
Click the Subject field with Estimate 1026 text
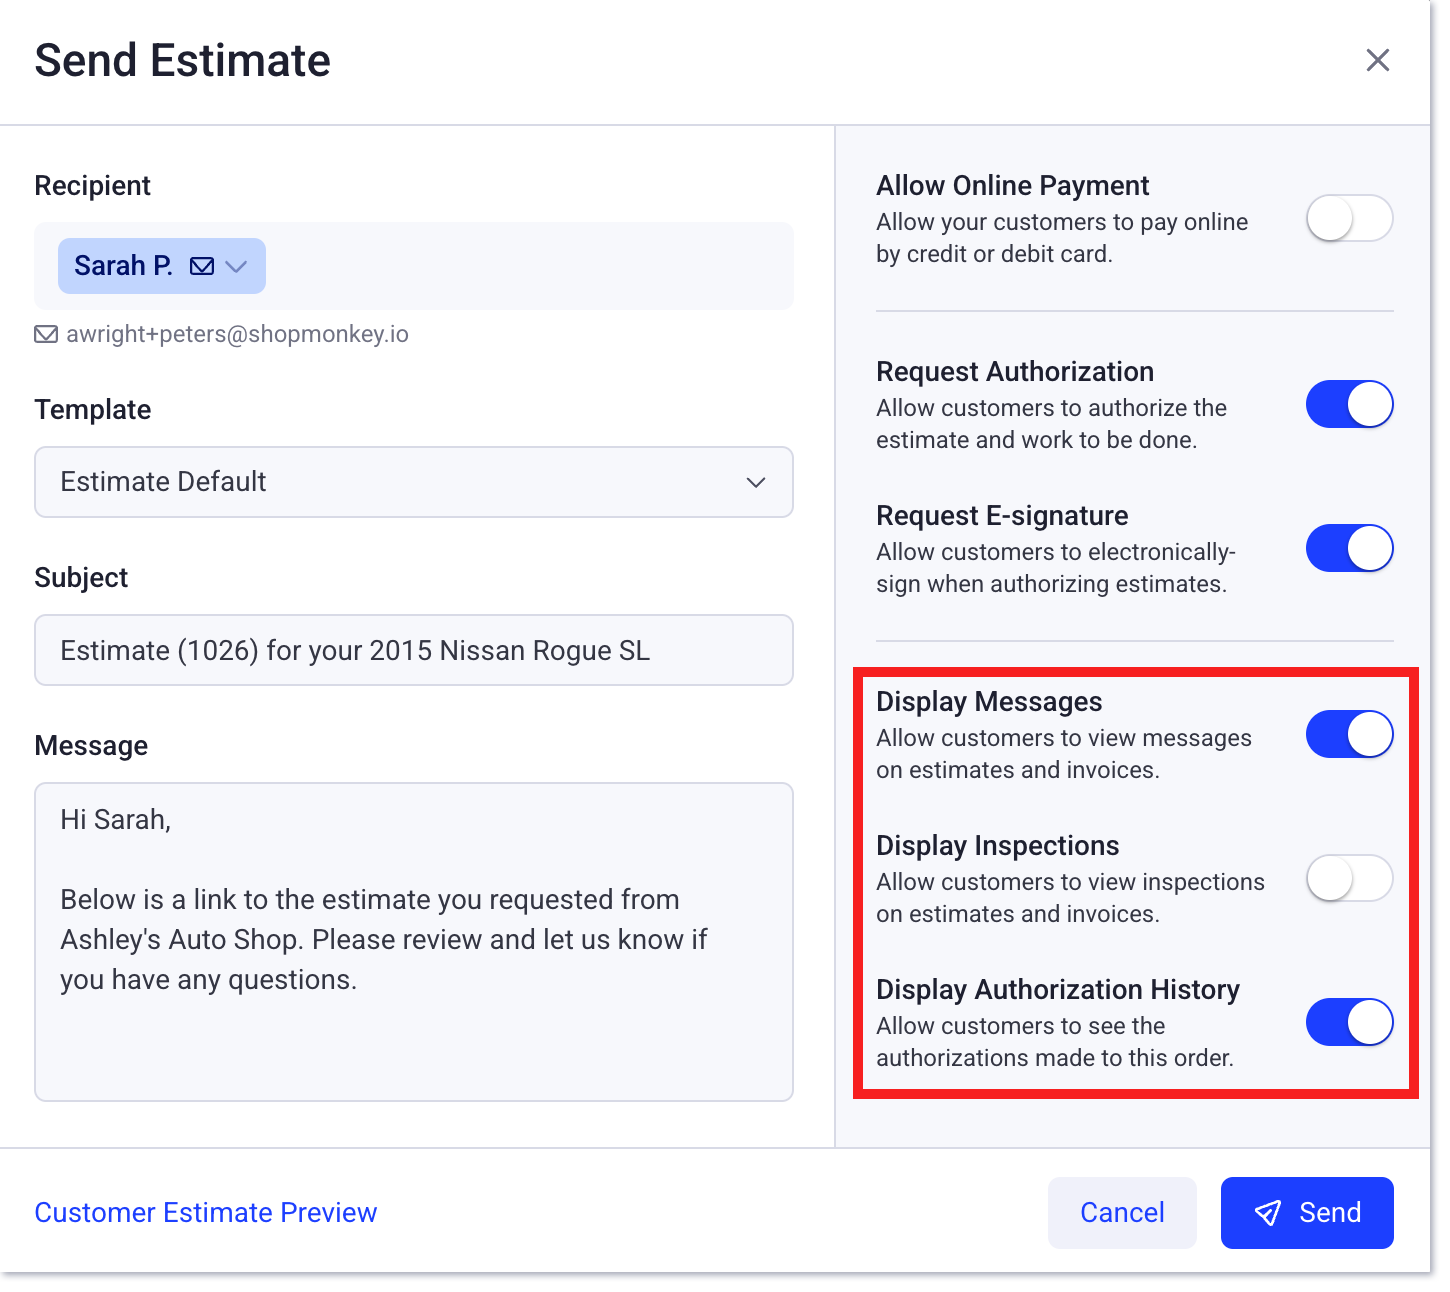pyautogui.click(x=413, y=650)
